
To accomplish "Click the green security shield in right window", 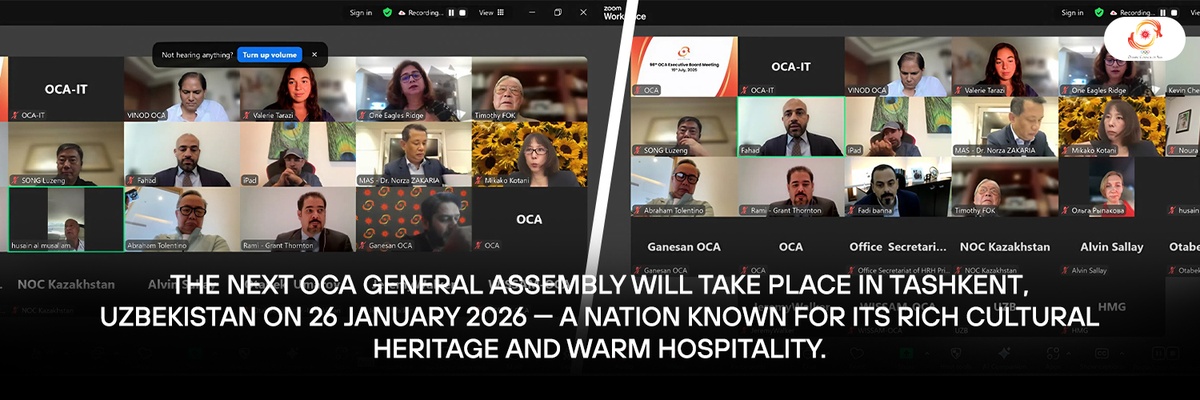I will [x=1098, y=13].
